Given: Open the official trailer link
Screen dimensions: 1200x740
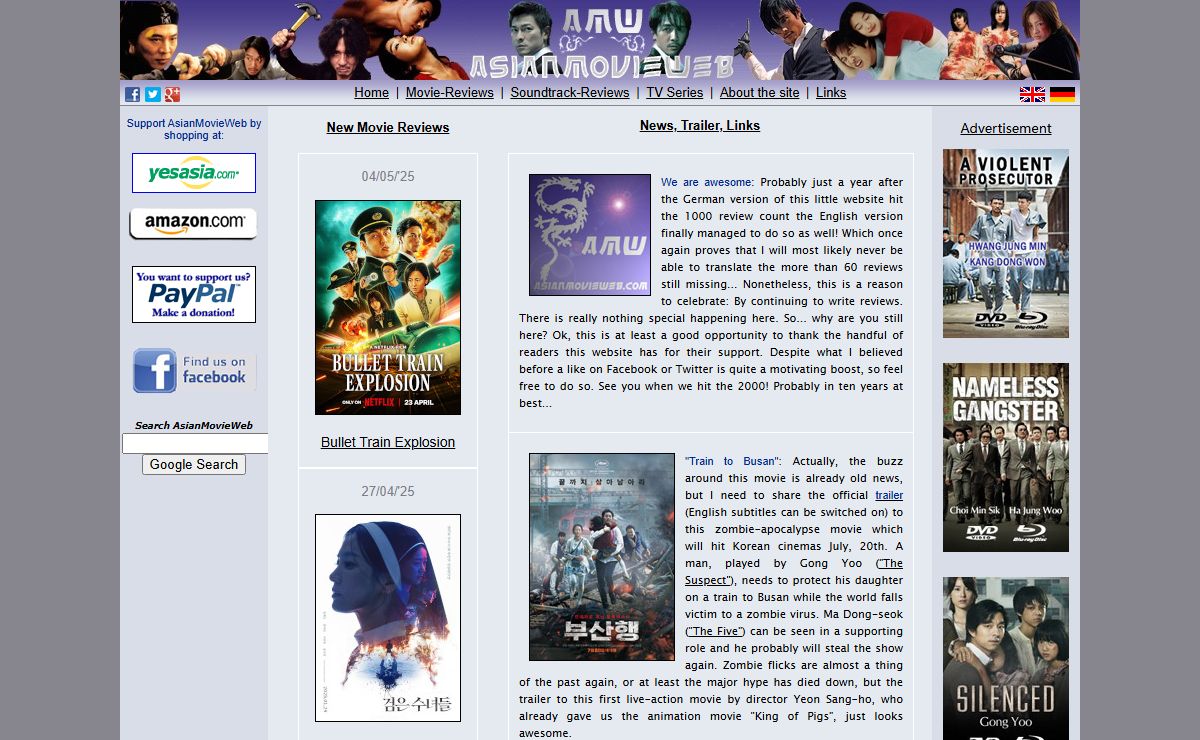Looking at the screenshot, I should click(x=889, y=495).
